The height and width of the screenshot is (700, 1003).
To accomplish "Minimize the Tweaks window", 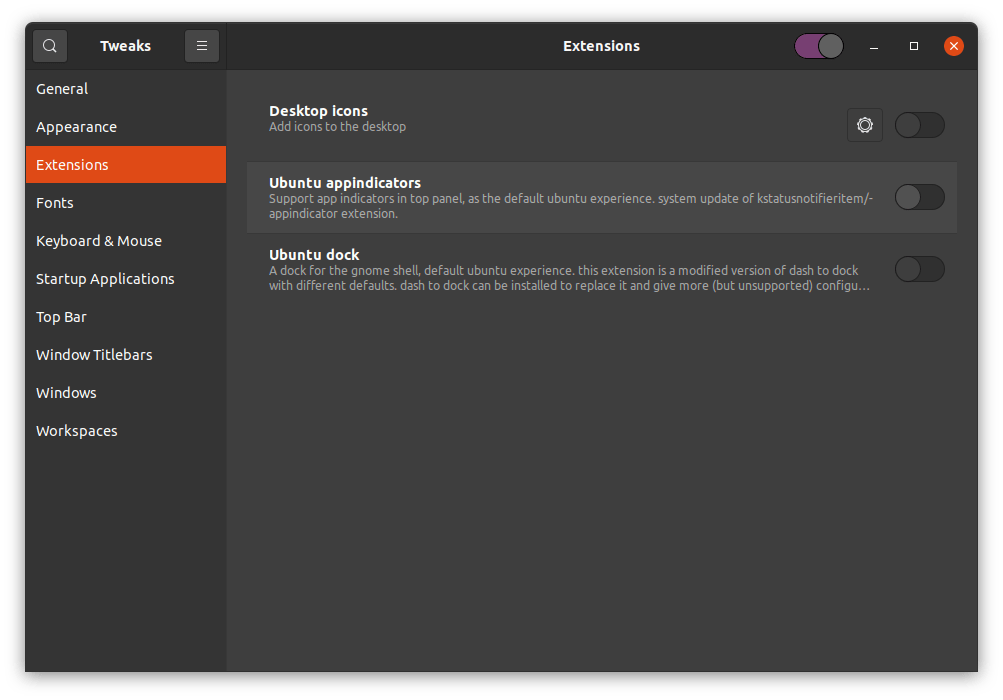I will 874,46.
